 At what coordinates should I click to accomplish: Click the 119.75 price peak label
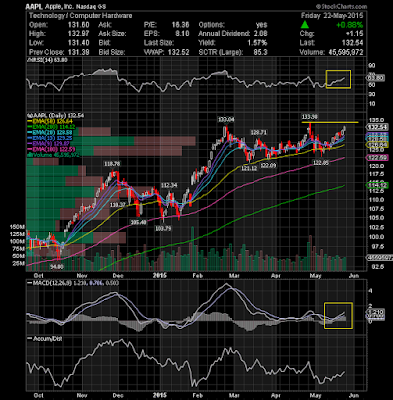[x=112, y=164]
